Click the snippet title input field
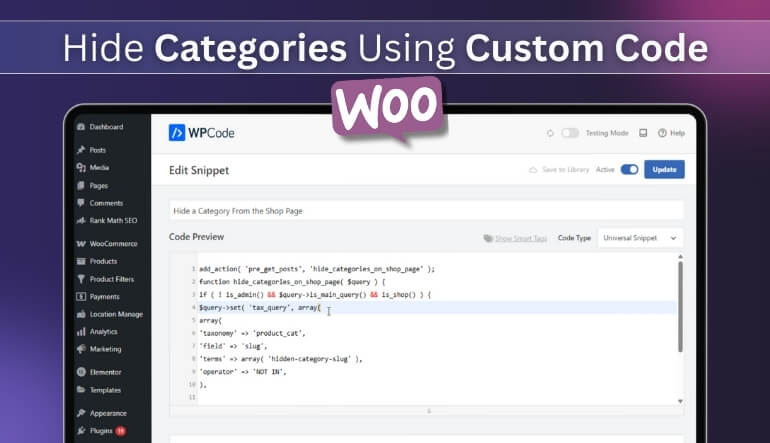770x443 pixels. click(x=426, y=211)
